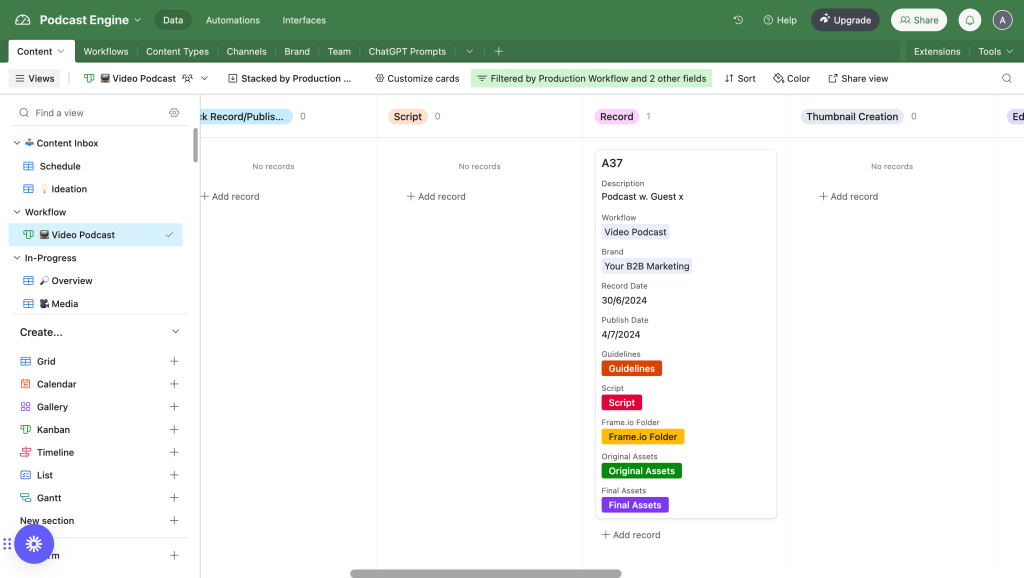
Task: Click the orange Guidelines button on card
Action: 631,368
